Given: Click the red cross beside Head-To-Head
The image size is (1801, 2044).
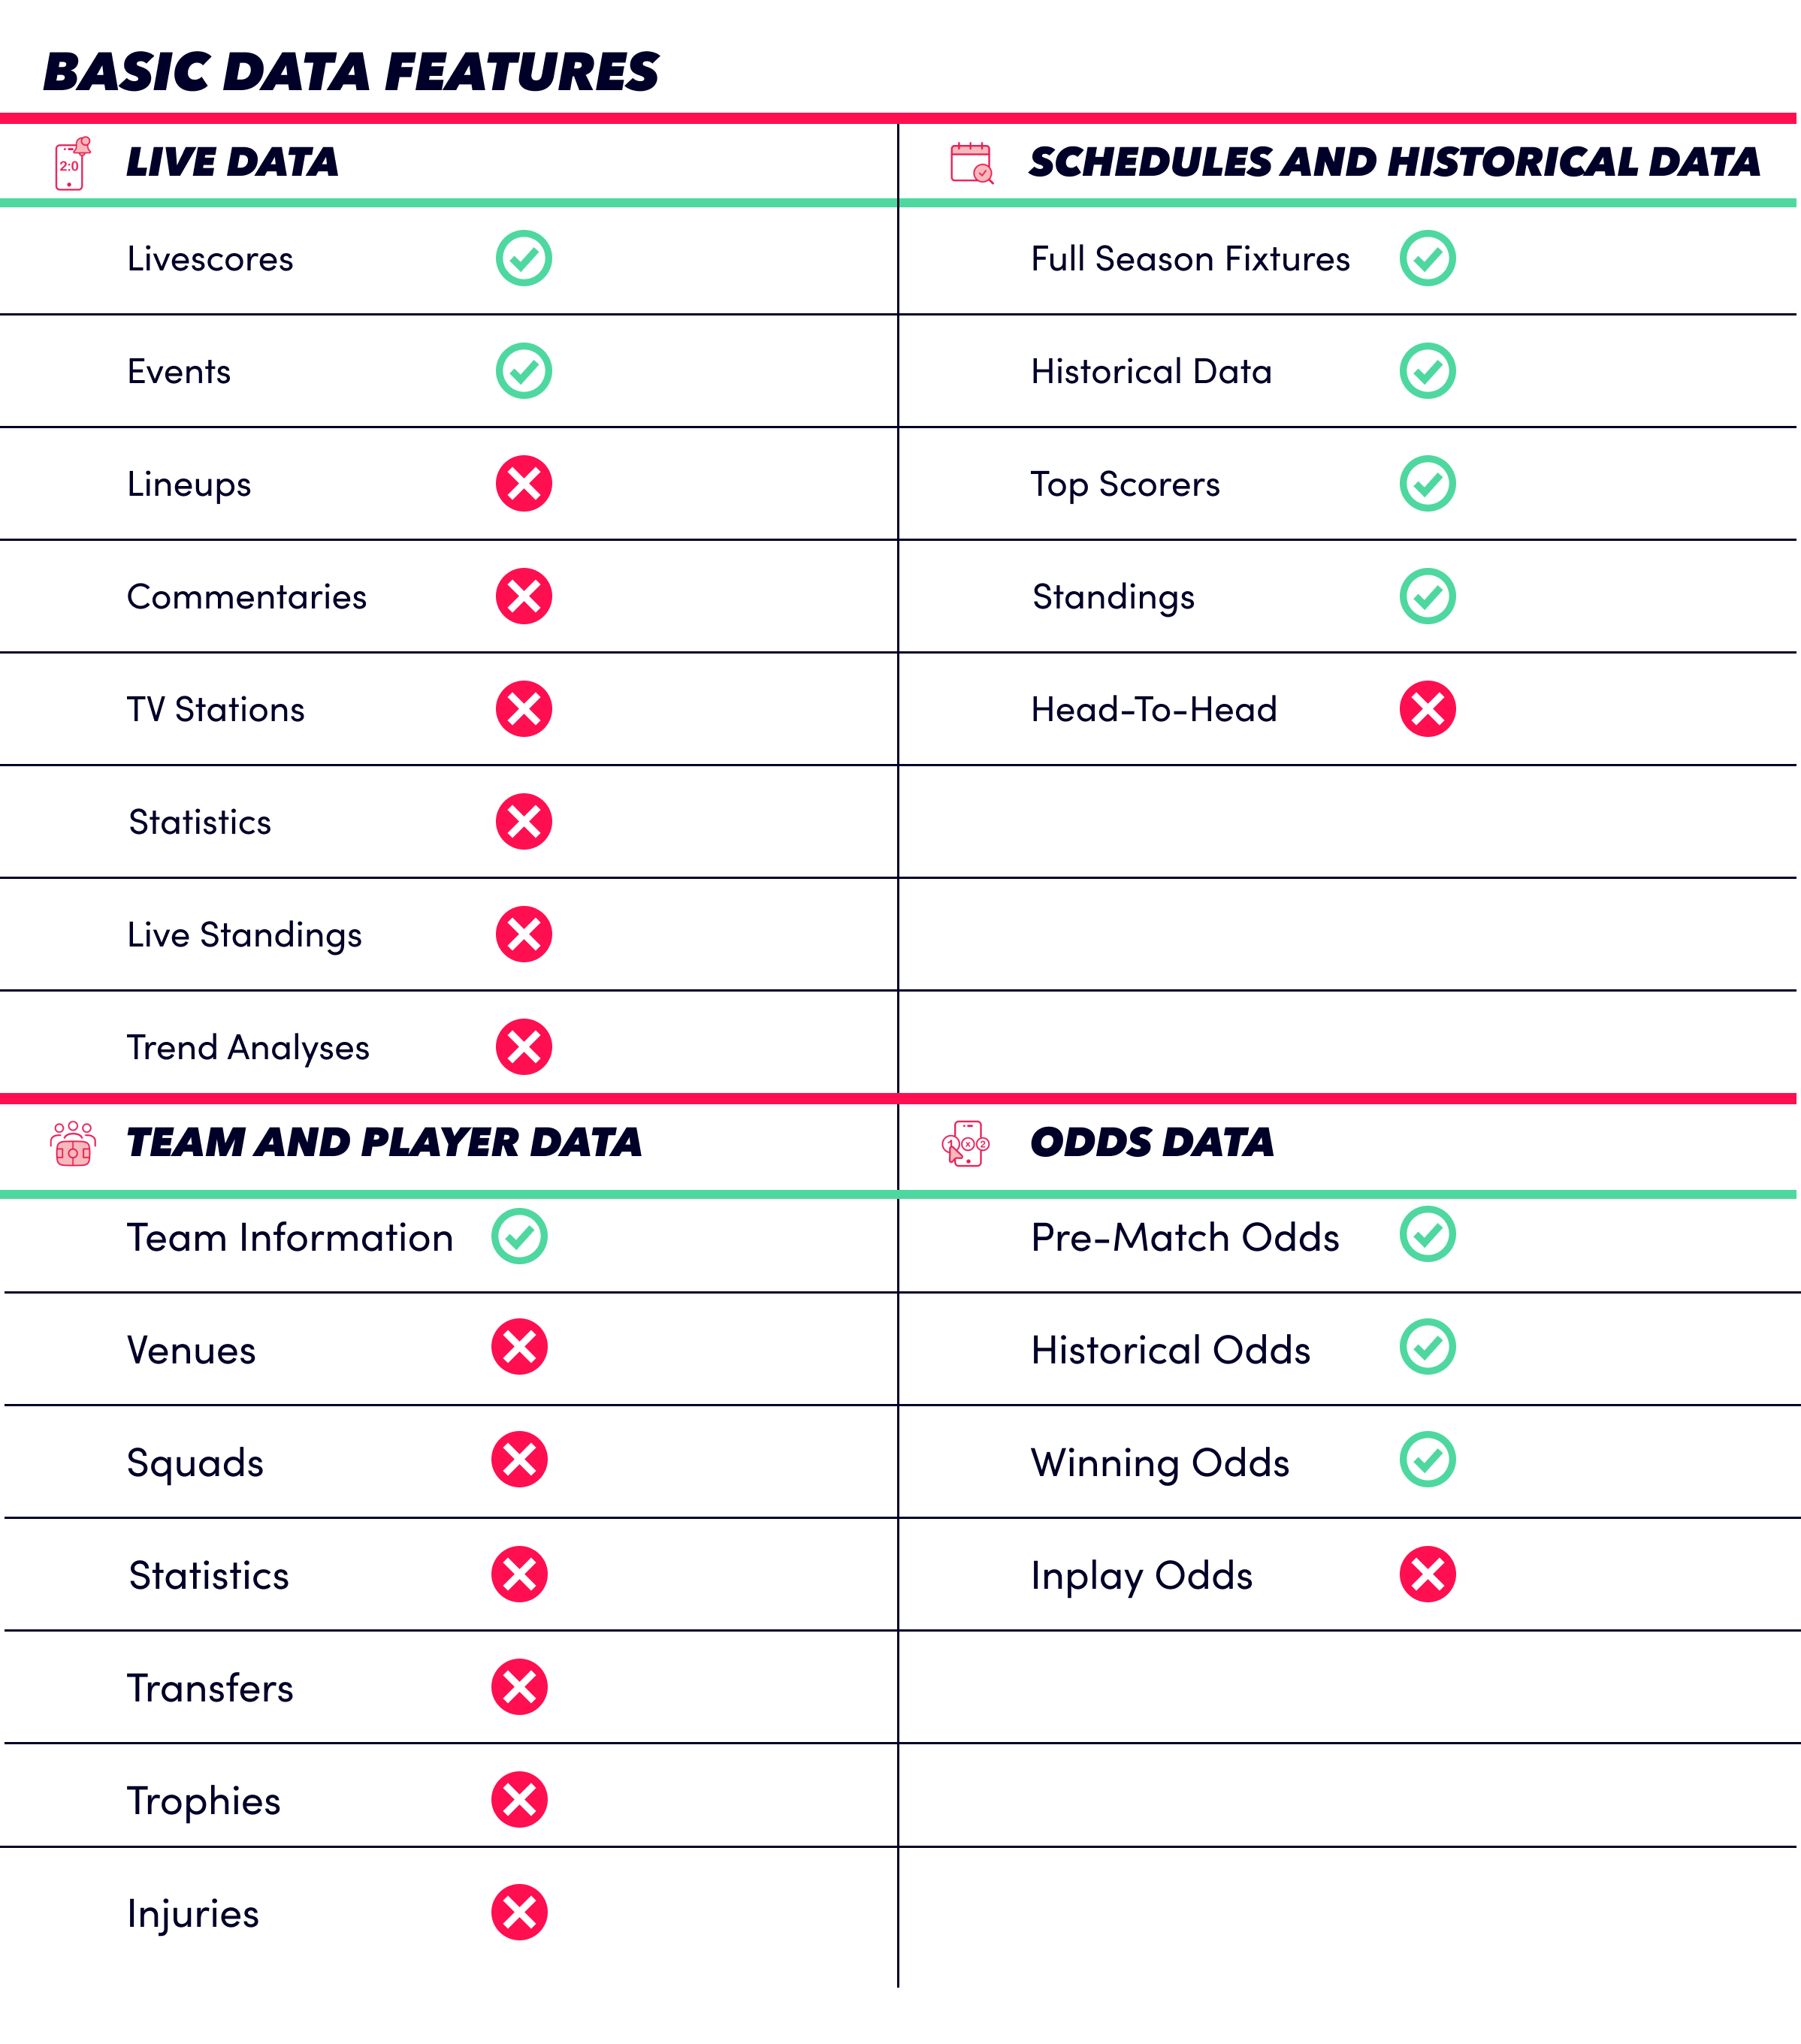Looking at the screenshot, I should point(1427,709).
